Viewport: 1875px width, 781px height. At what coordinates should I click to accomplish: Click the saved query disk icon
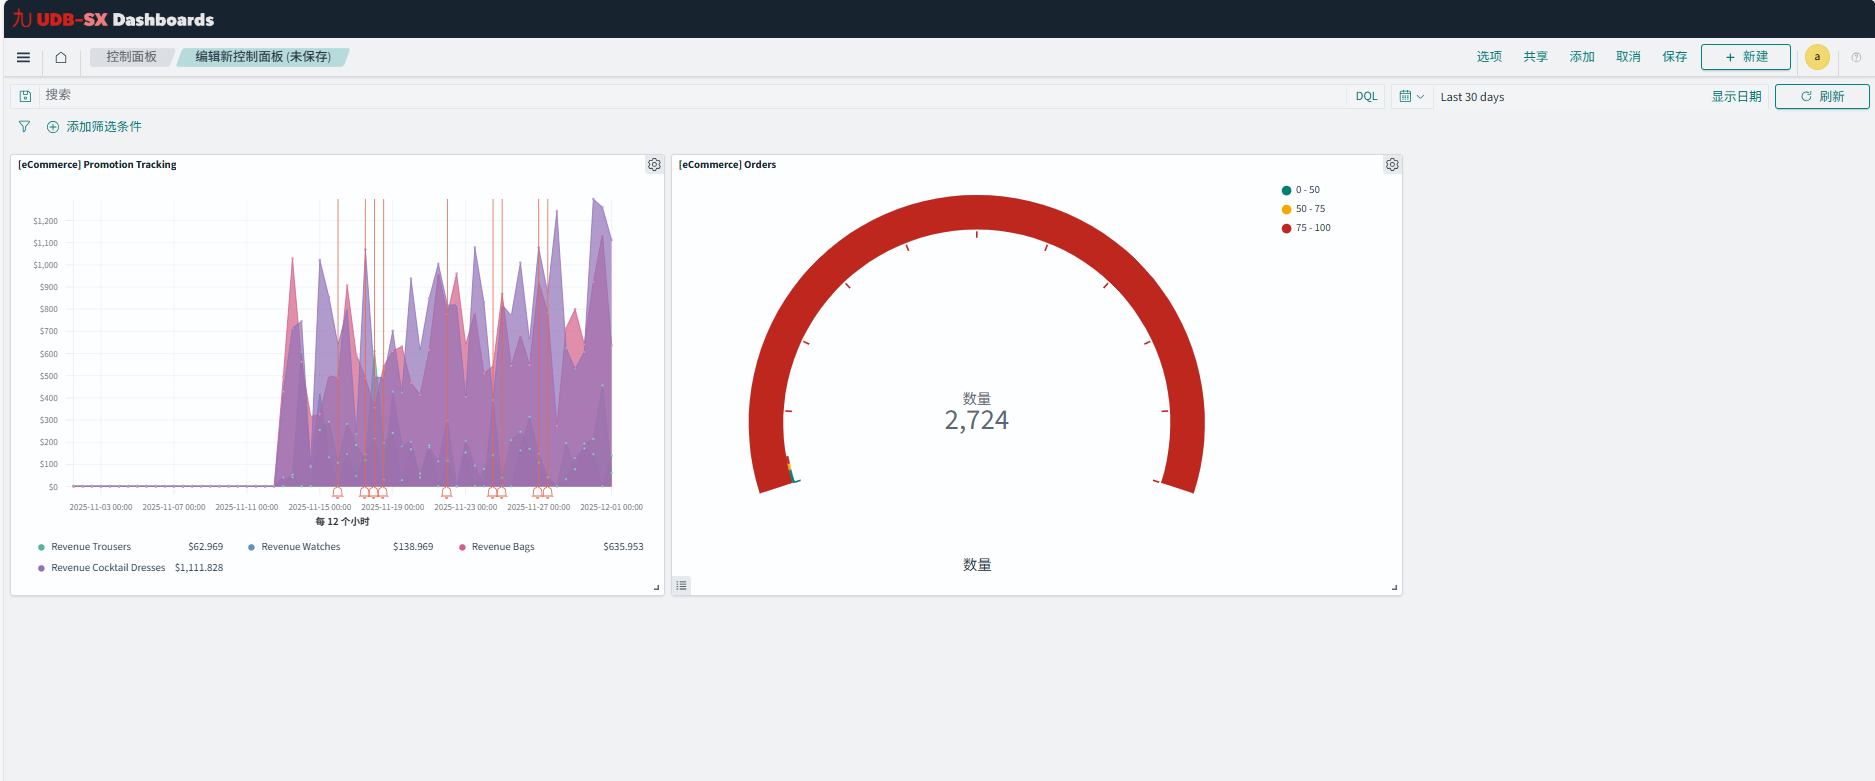tap(25, 96)
